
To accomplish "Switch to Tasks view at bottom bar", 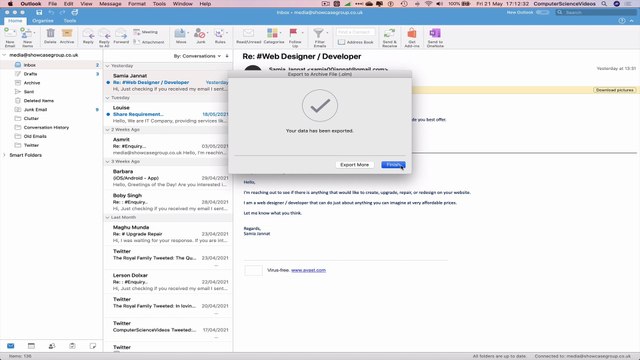I will 72,346.
